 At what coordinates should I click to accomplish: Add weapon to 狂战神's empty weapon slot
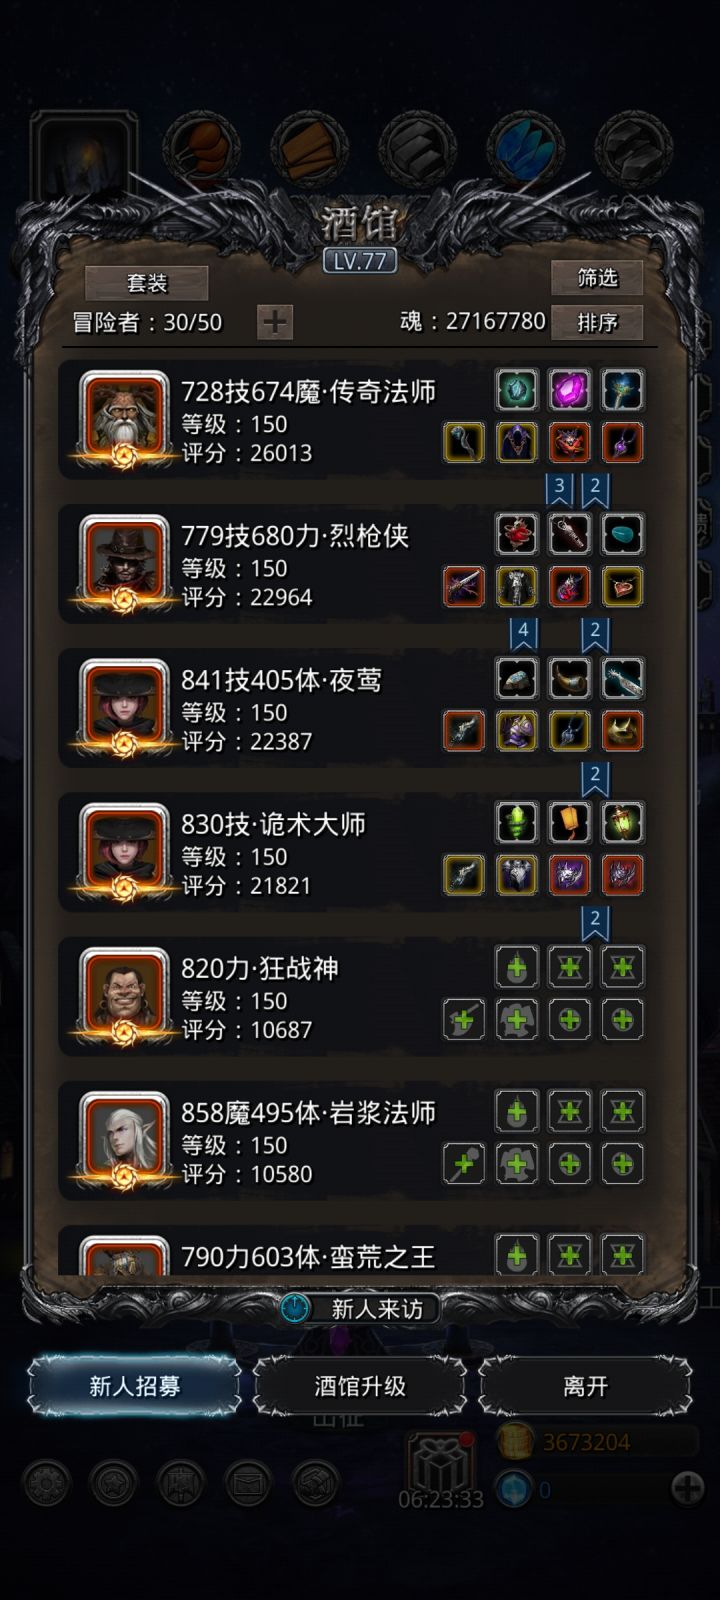pos(464,1020)
